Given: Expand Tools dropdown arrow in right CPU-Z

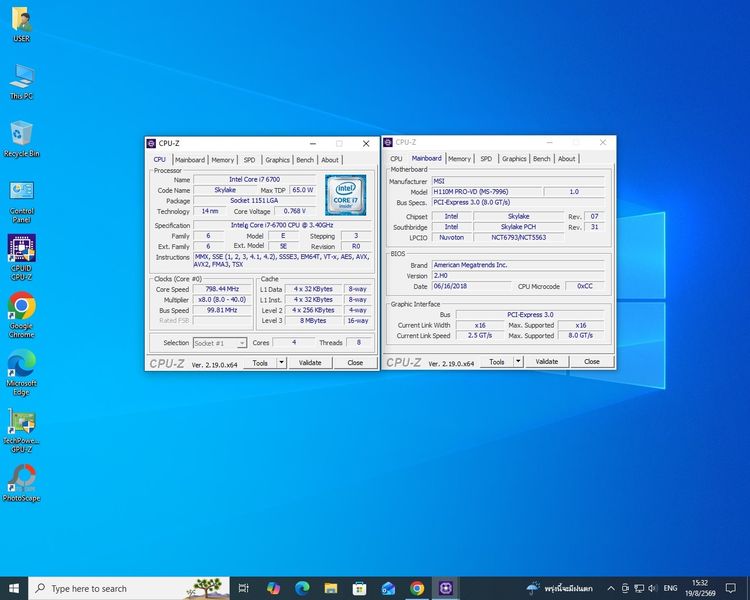Looking at the screenshot, I should [x=518, y=361].
